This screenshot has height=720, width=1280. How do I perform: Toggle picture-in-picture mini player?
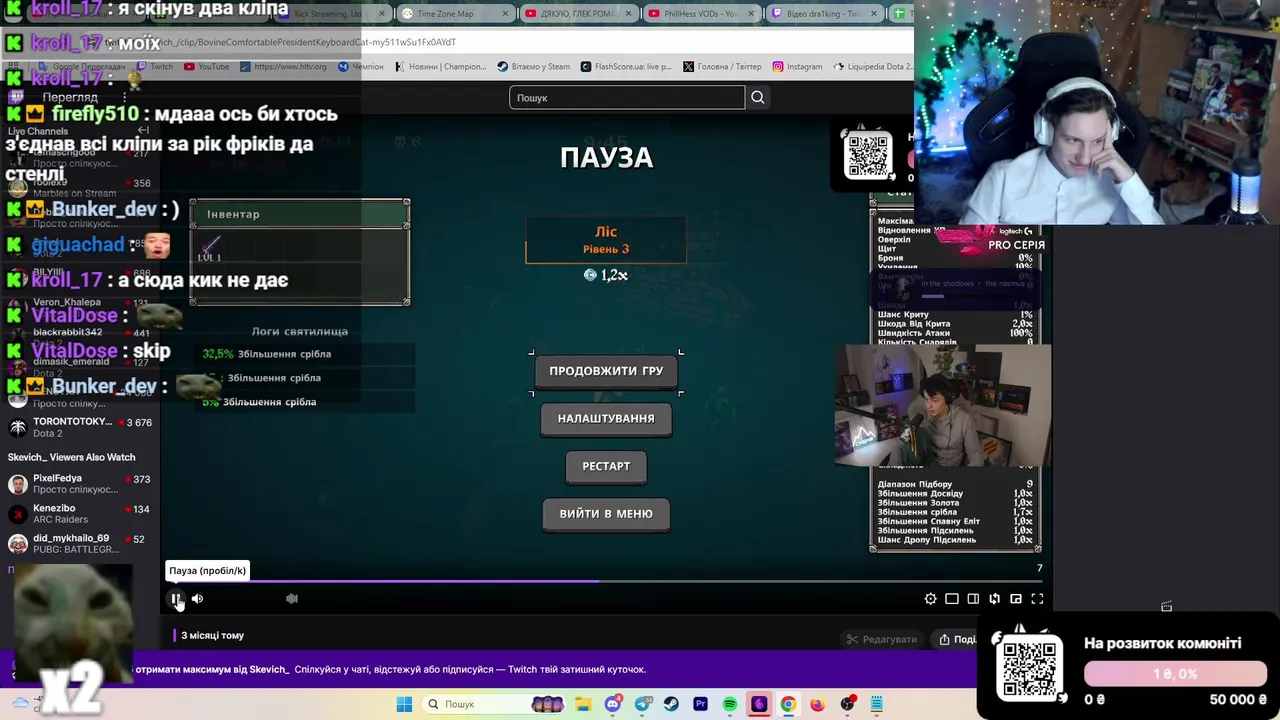pos(1016,599)
